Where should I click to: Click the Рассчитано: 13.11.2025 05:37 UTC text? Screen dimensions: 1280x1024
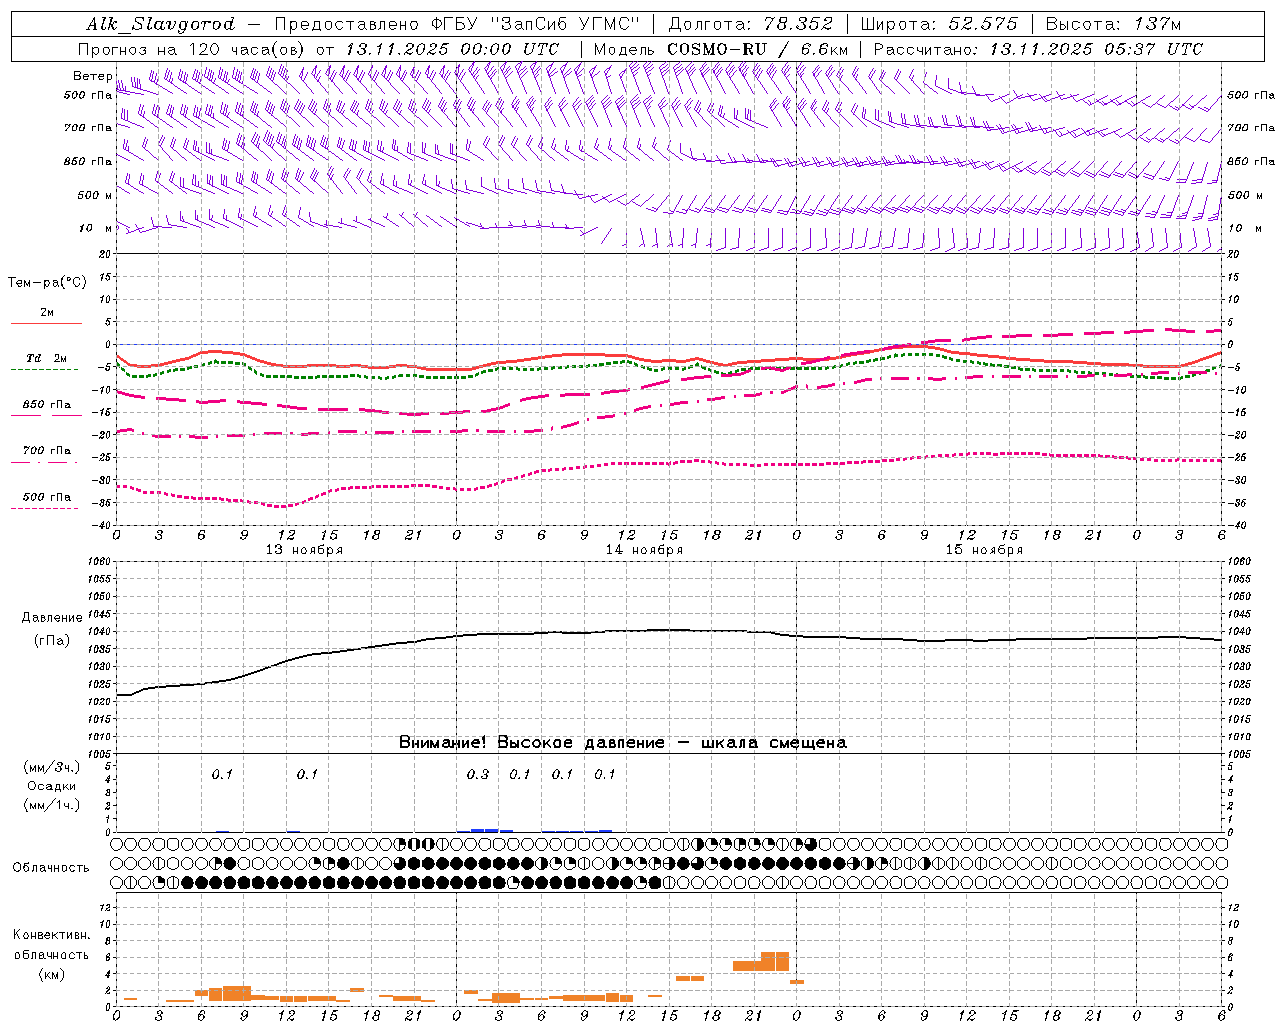[1038, 49]
